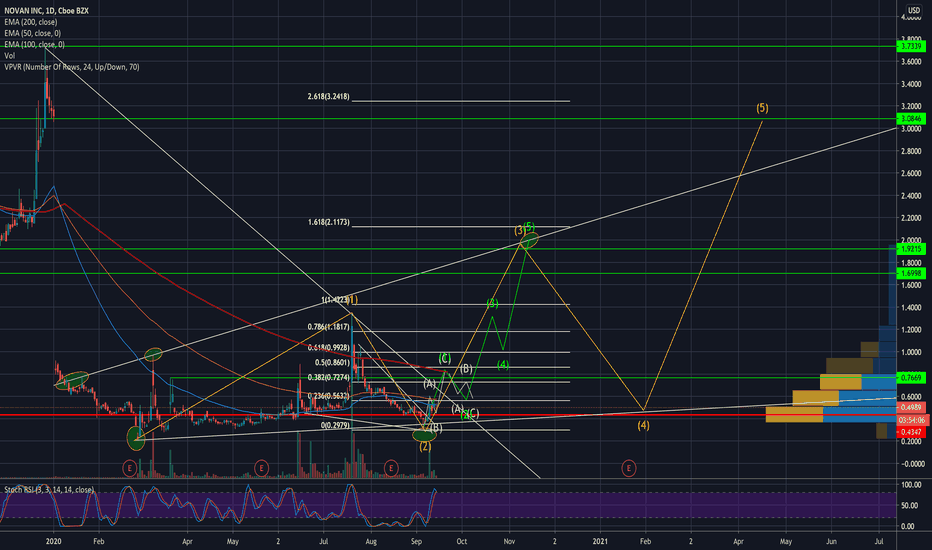Select the 0.382(0.7274) Fibonacci level label
The image size is (932, 550).
click(329, 378)
